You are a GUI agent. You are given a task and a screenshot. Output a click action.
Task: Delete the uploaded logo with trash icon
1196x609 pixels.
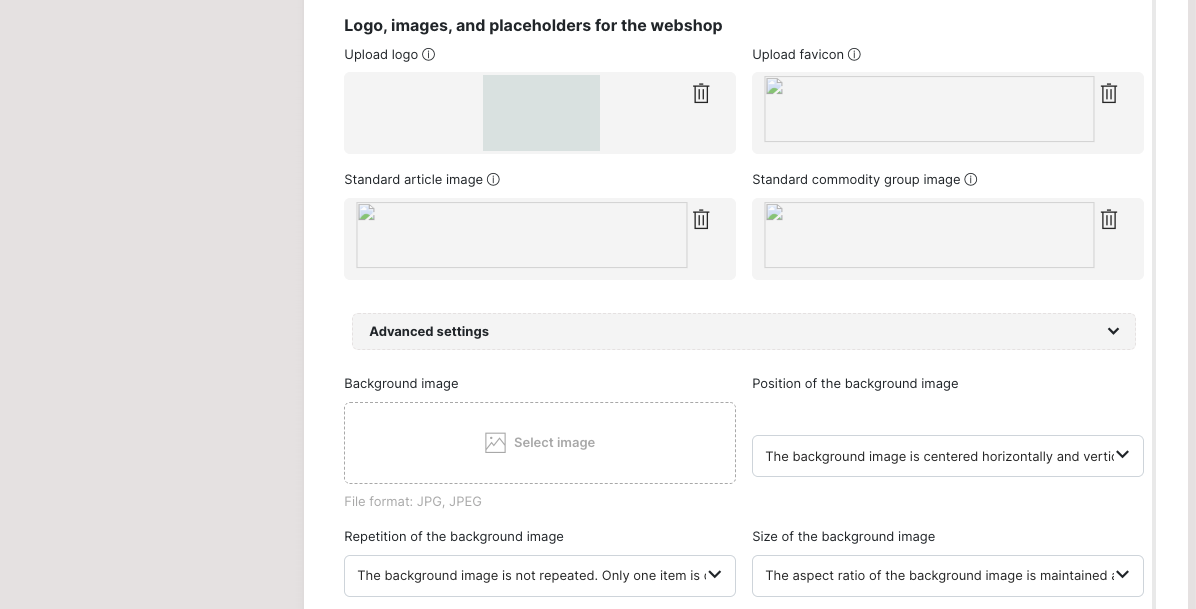[x=701, y=93]
